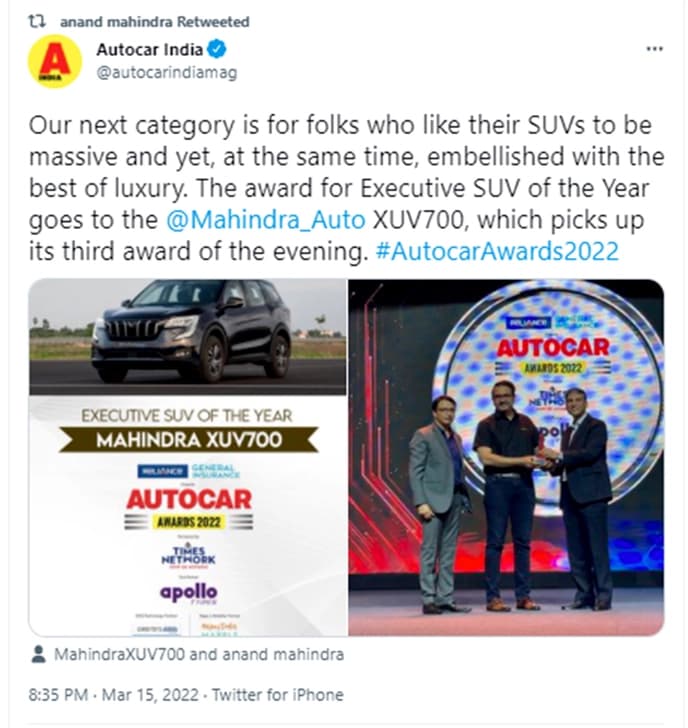Click the tweet body text

[346, 188]
